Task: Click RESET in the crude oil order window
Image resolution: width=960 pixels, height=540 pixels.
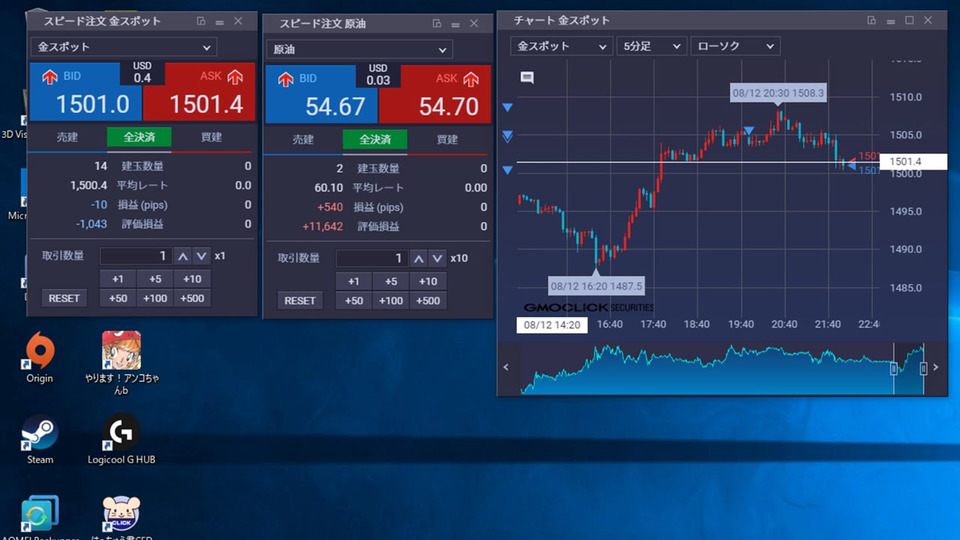Action: pyautogui.click(x=299, y=301)
